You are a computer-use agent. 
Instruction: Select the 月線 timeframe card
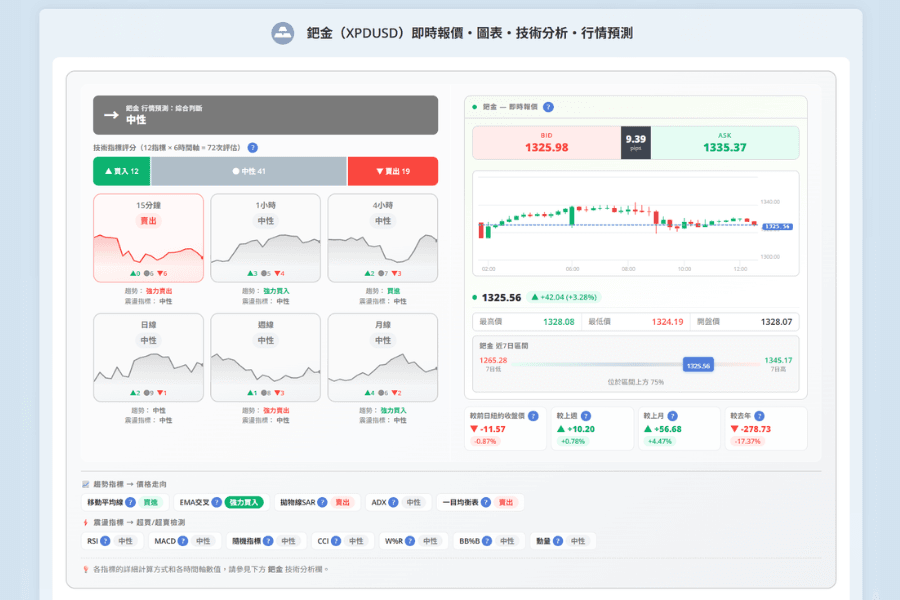[383, 357]
